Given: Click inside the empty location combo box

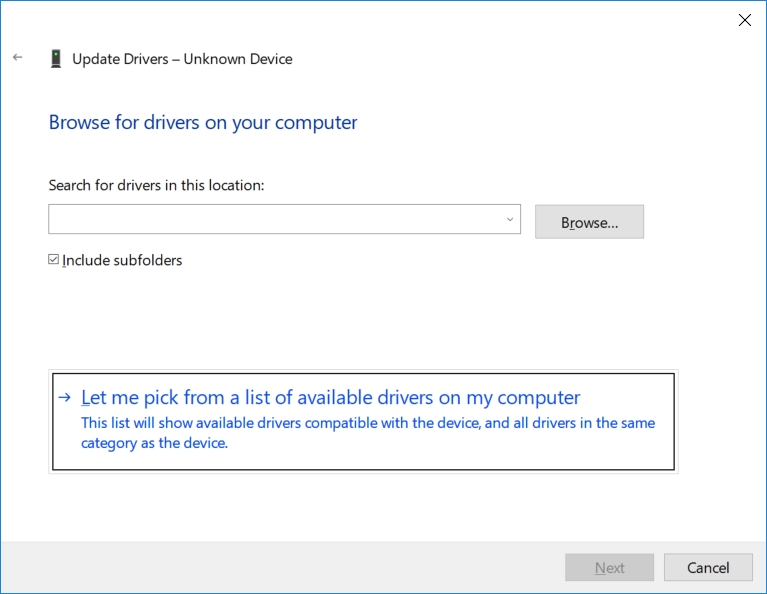Looking at the screenshot, I should point(277,219).
